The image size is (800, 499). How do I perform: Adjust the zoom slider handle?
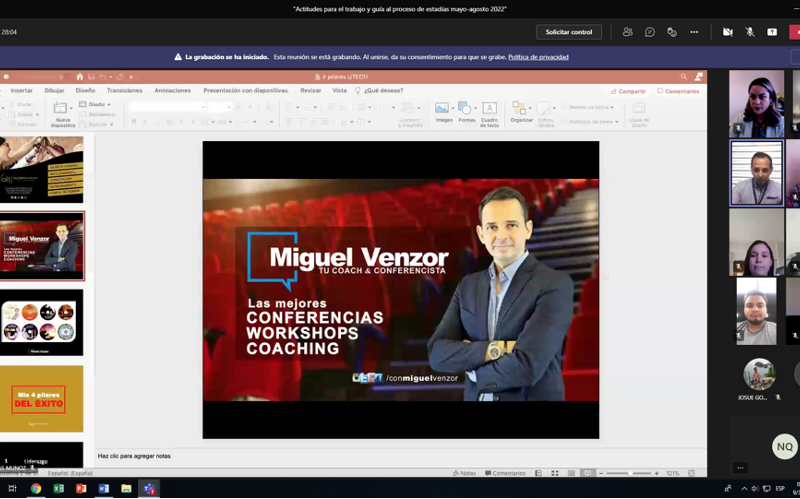tap(631, 473)
